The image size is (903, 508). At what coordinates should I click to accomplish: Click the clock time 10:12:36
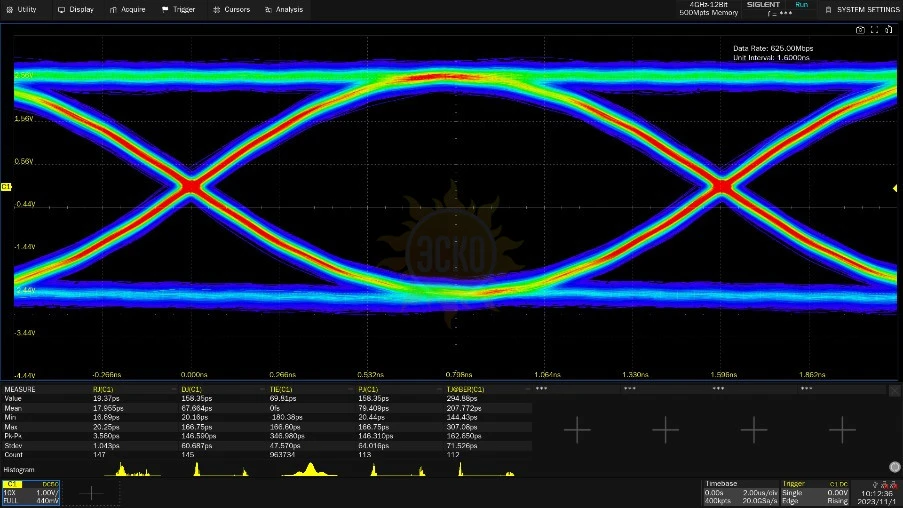coord(877,494)
